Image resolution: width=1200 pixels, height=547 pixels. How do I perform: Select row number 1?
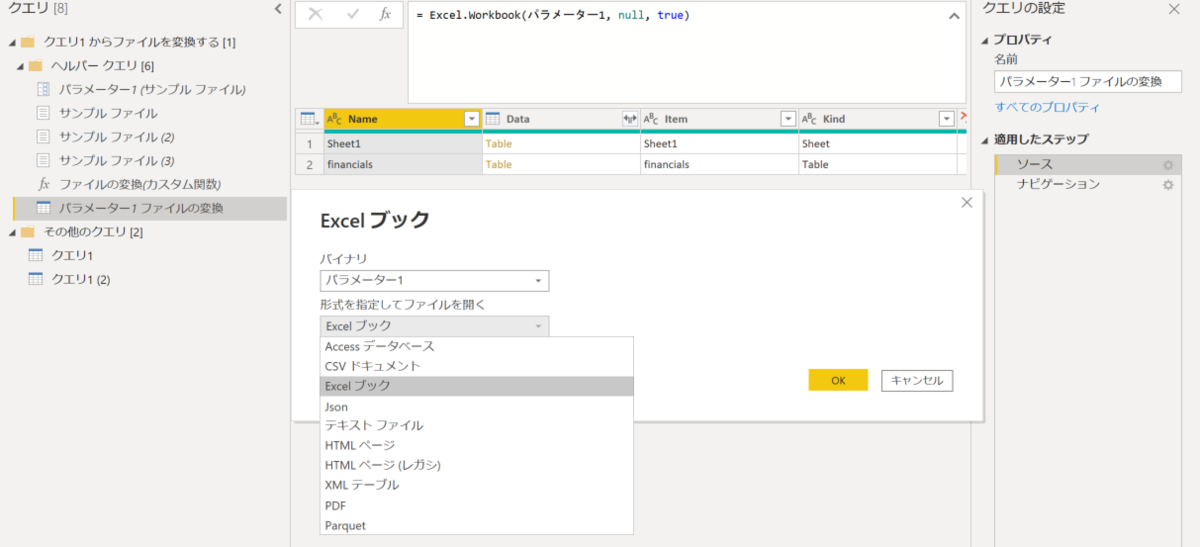coord(309,144)
